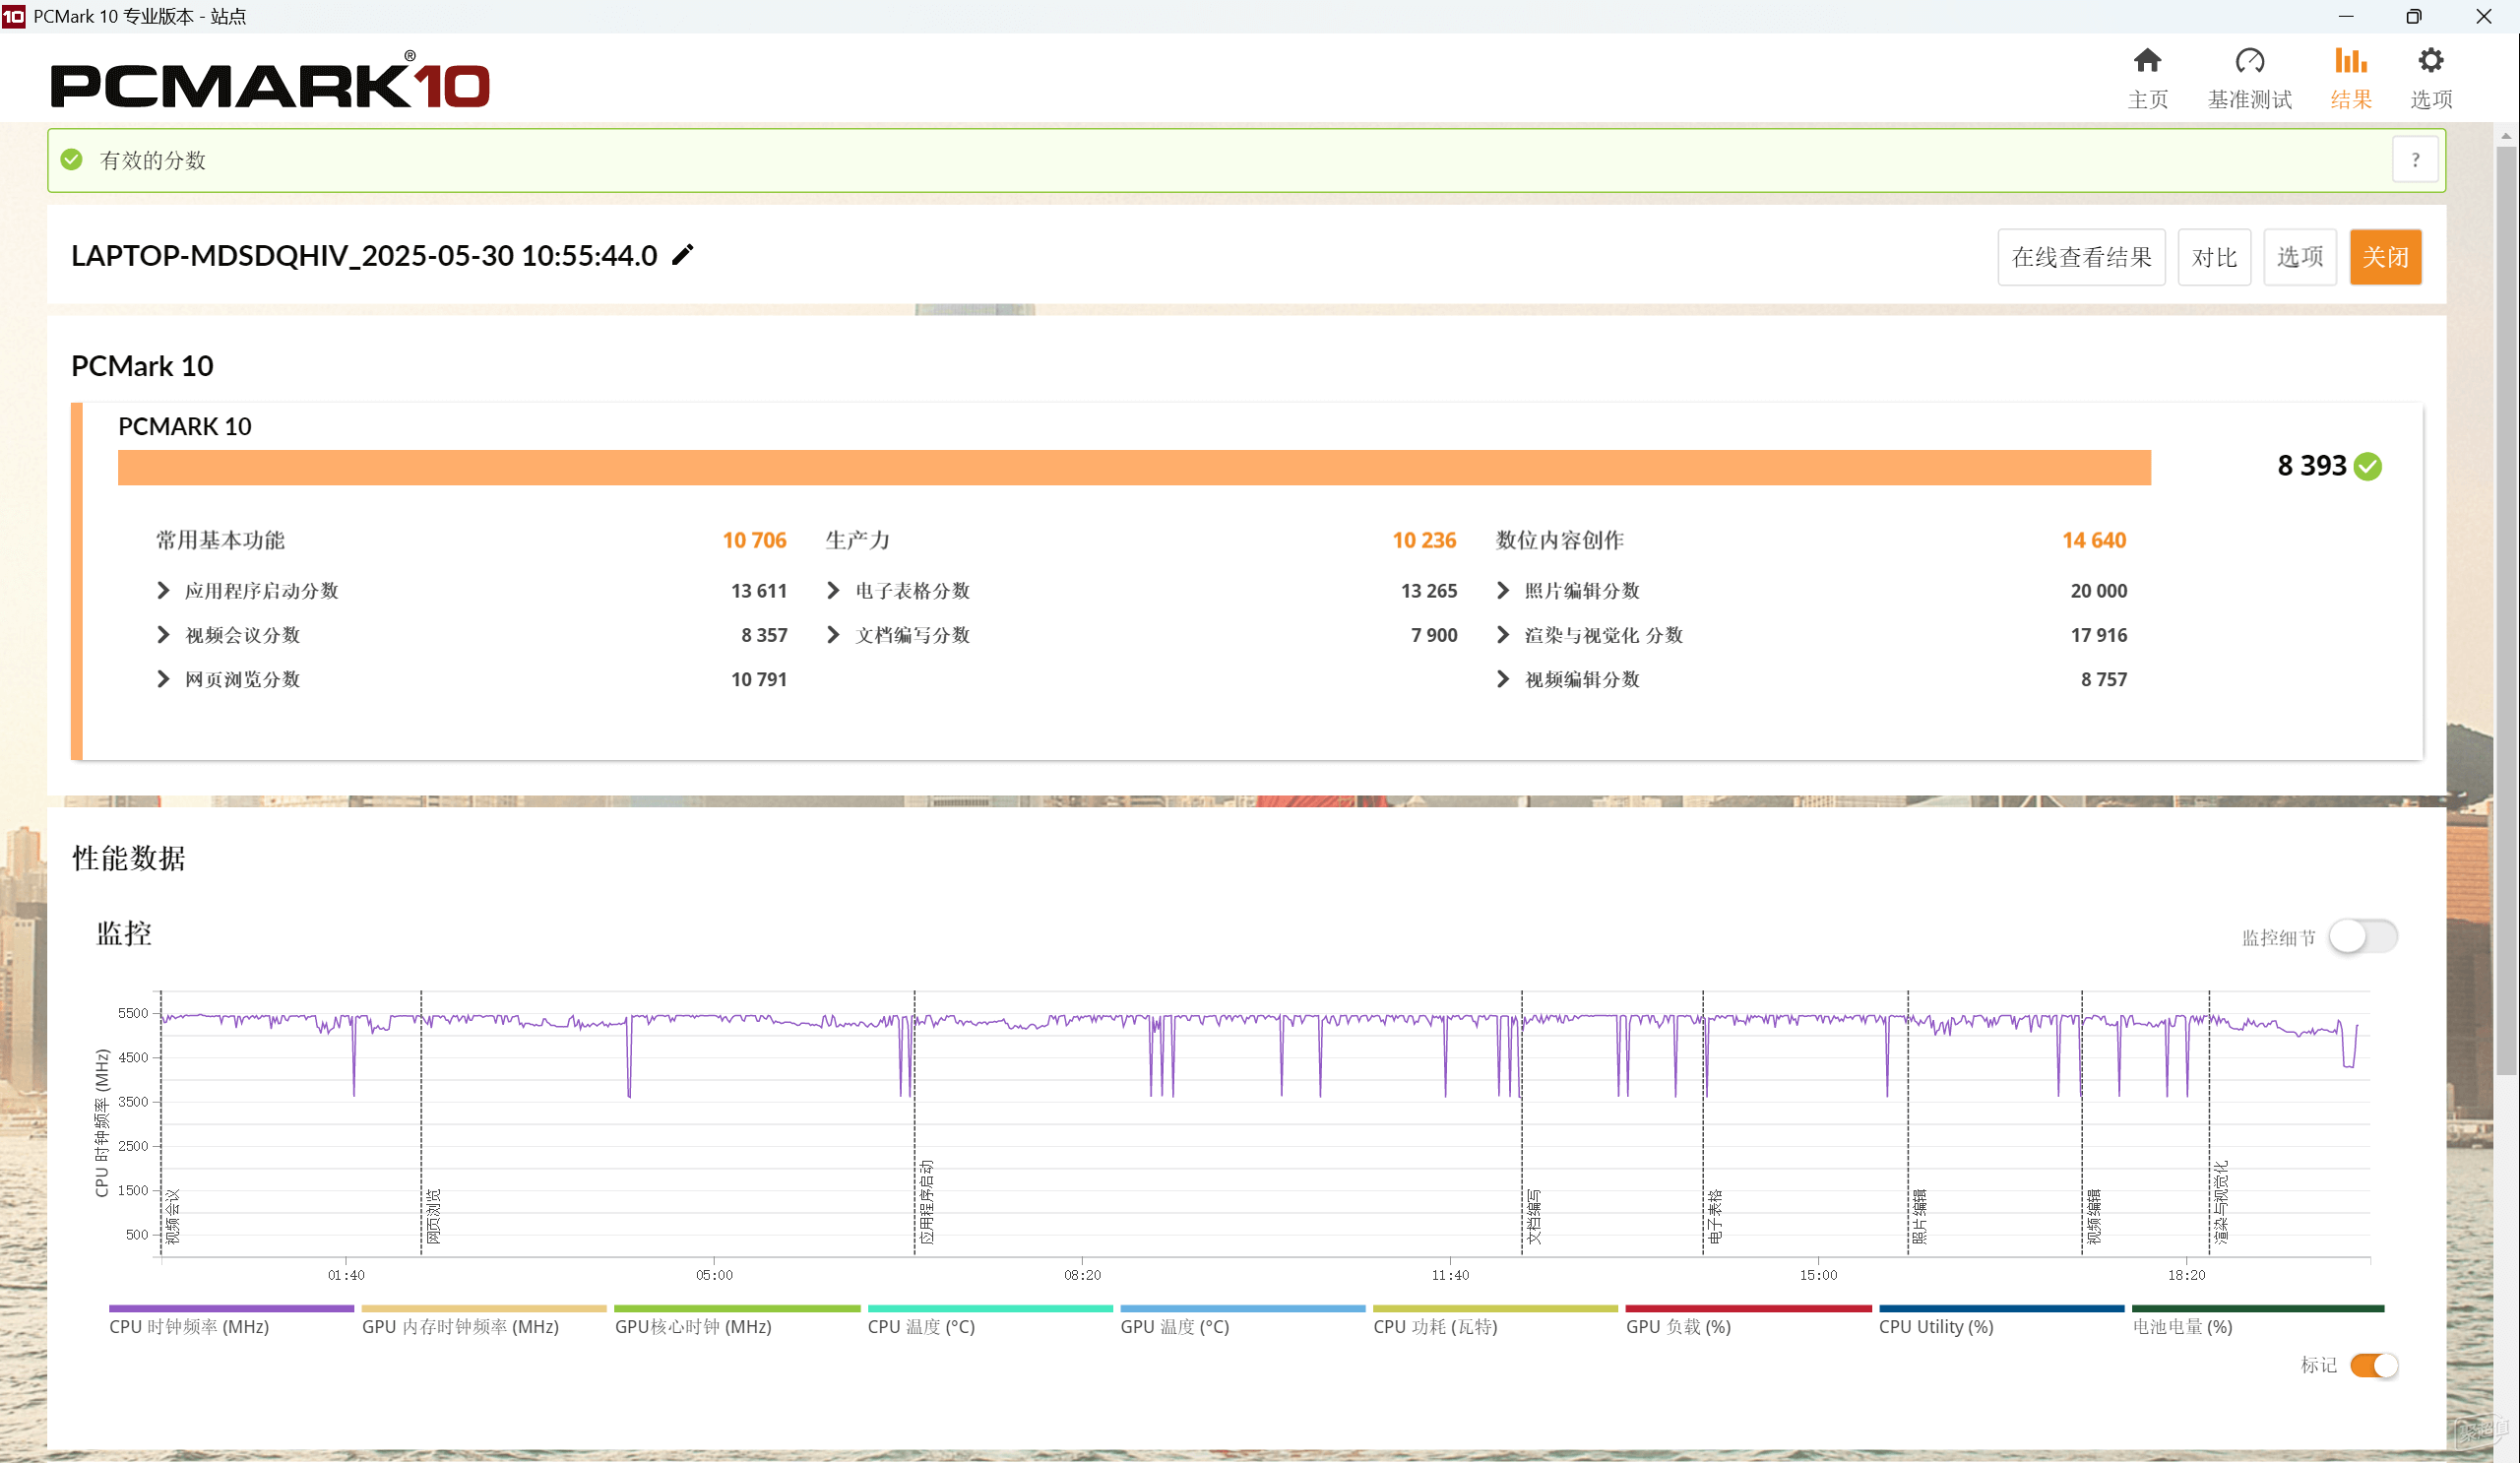Open the 基准测试 benchmark gauge icon
This screenshot has width=2520, height=1463.
[2250, 61]
